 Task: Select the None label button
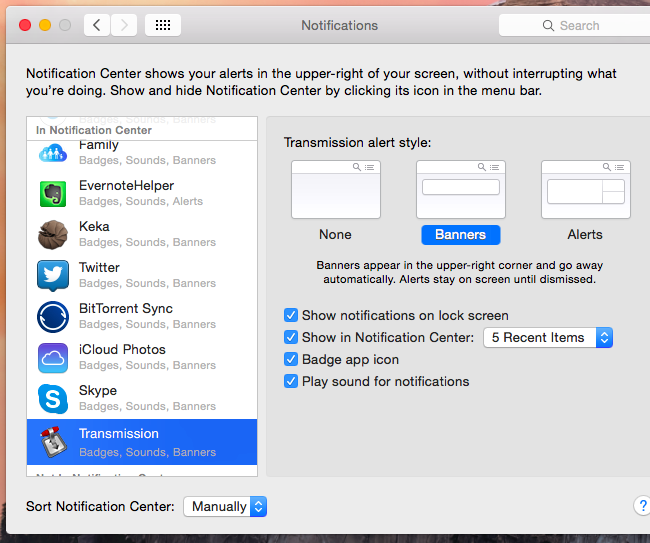(335, 235)
